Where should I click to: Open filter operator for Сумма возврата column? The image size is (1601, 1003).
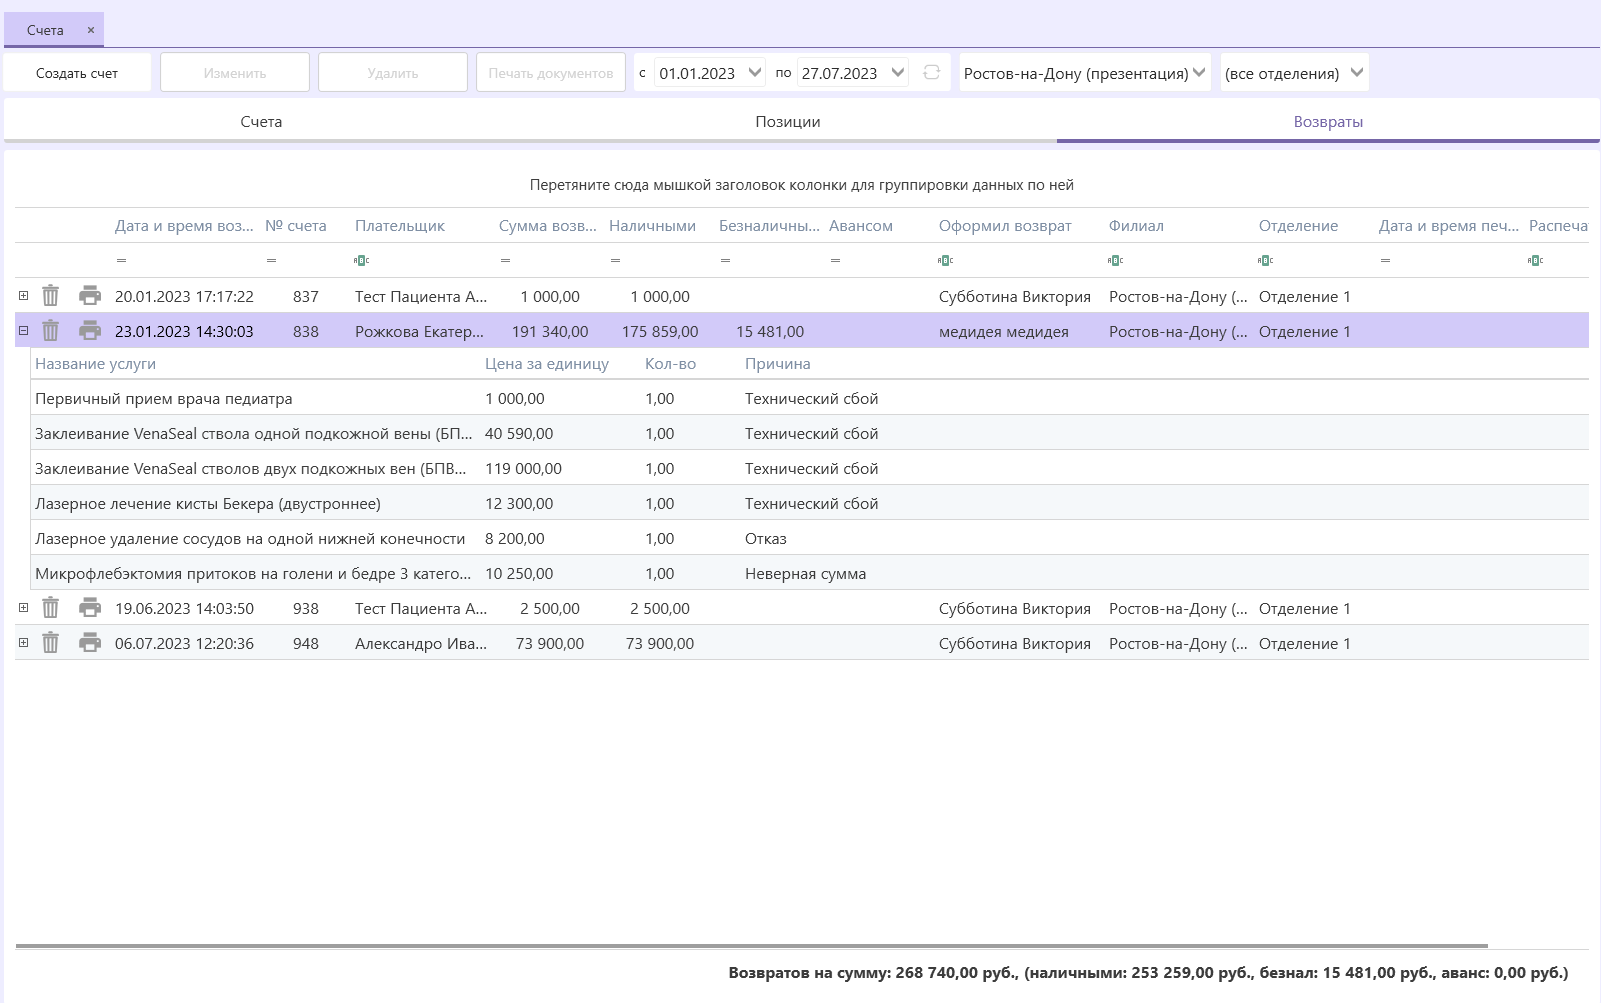(505, 260)
